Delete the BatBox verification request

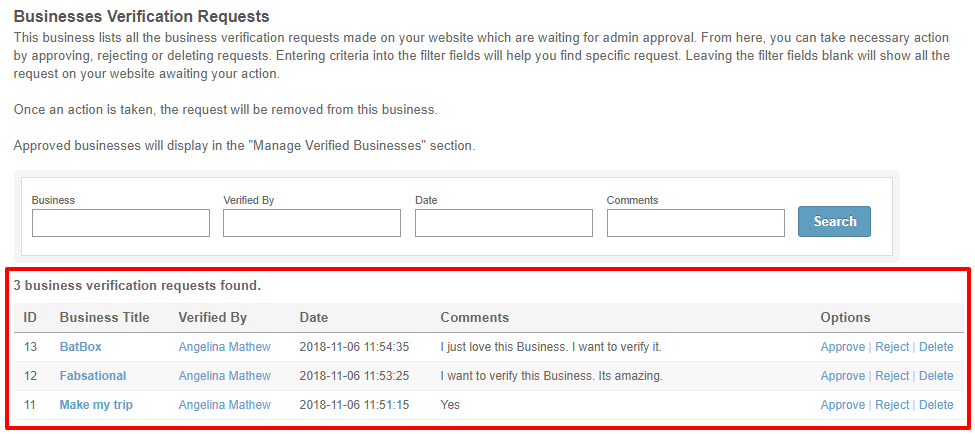pyautogui.click(x=936, y=347)
